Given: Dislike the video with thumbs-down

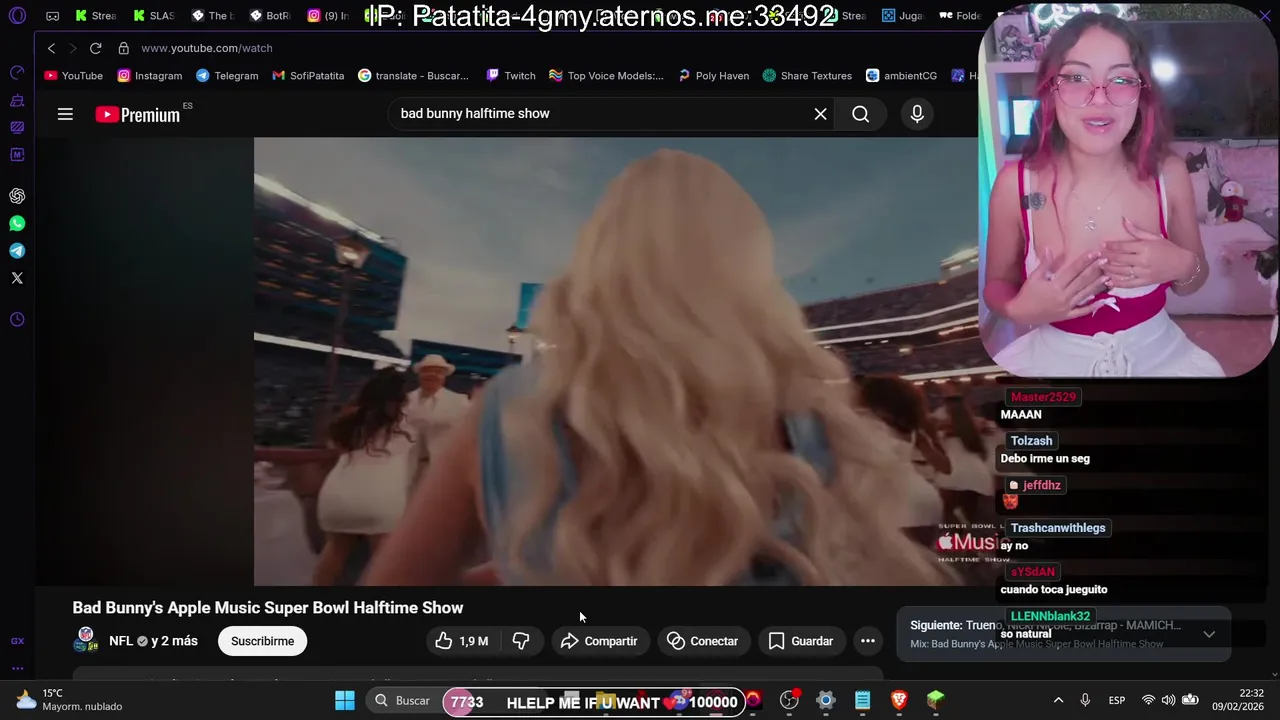Looking at the screenshot, I should point(520,641).
